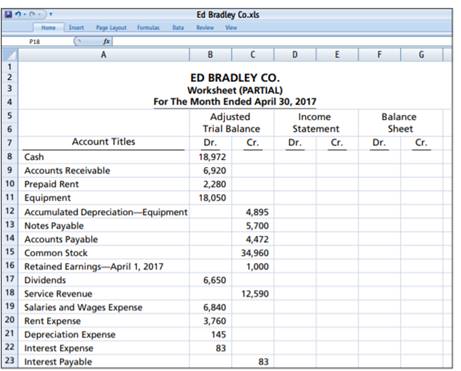Select the Depreciation Expense cell

[104, 335]
